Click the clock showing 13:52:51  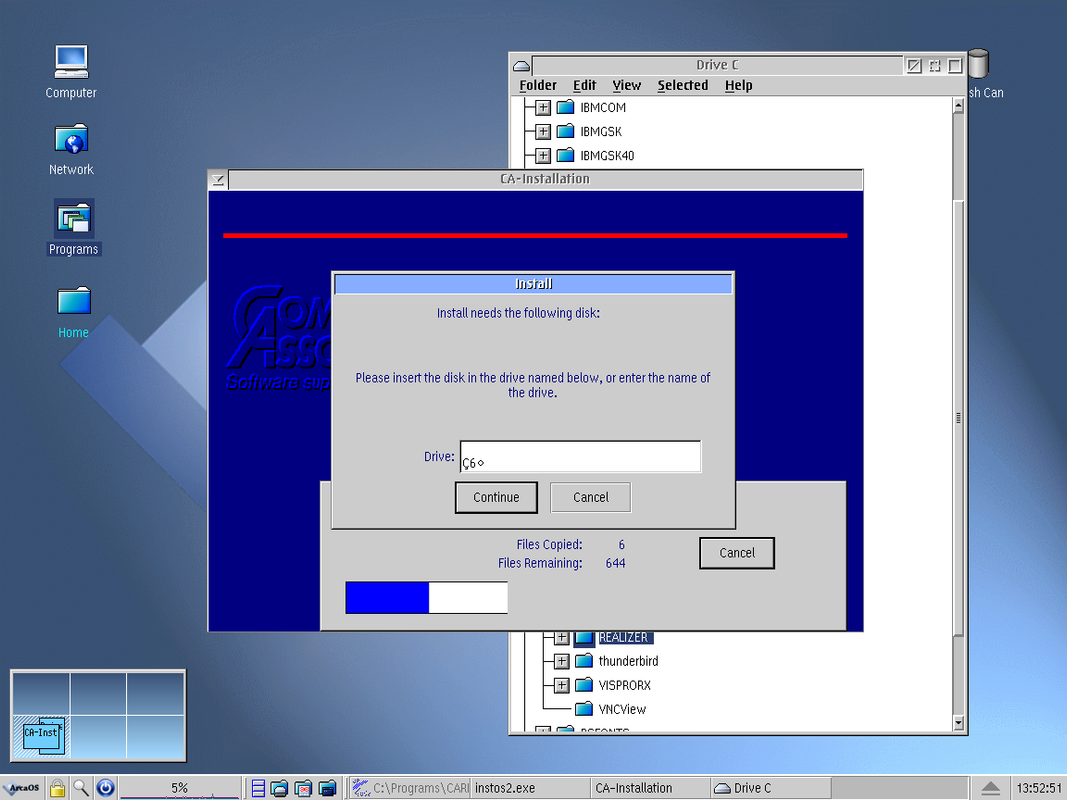click(x=1038, y=788)
